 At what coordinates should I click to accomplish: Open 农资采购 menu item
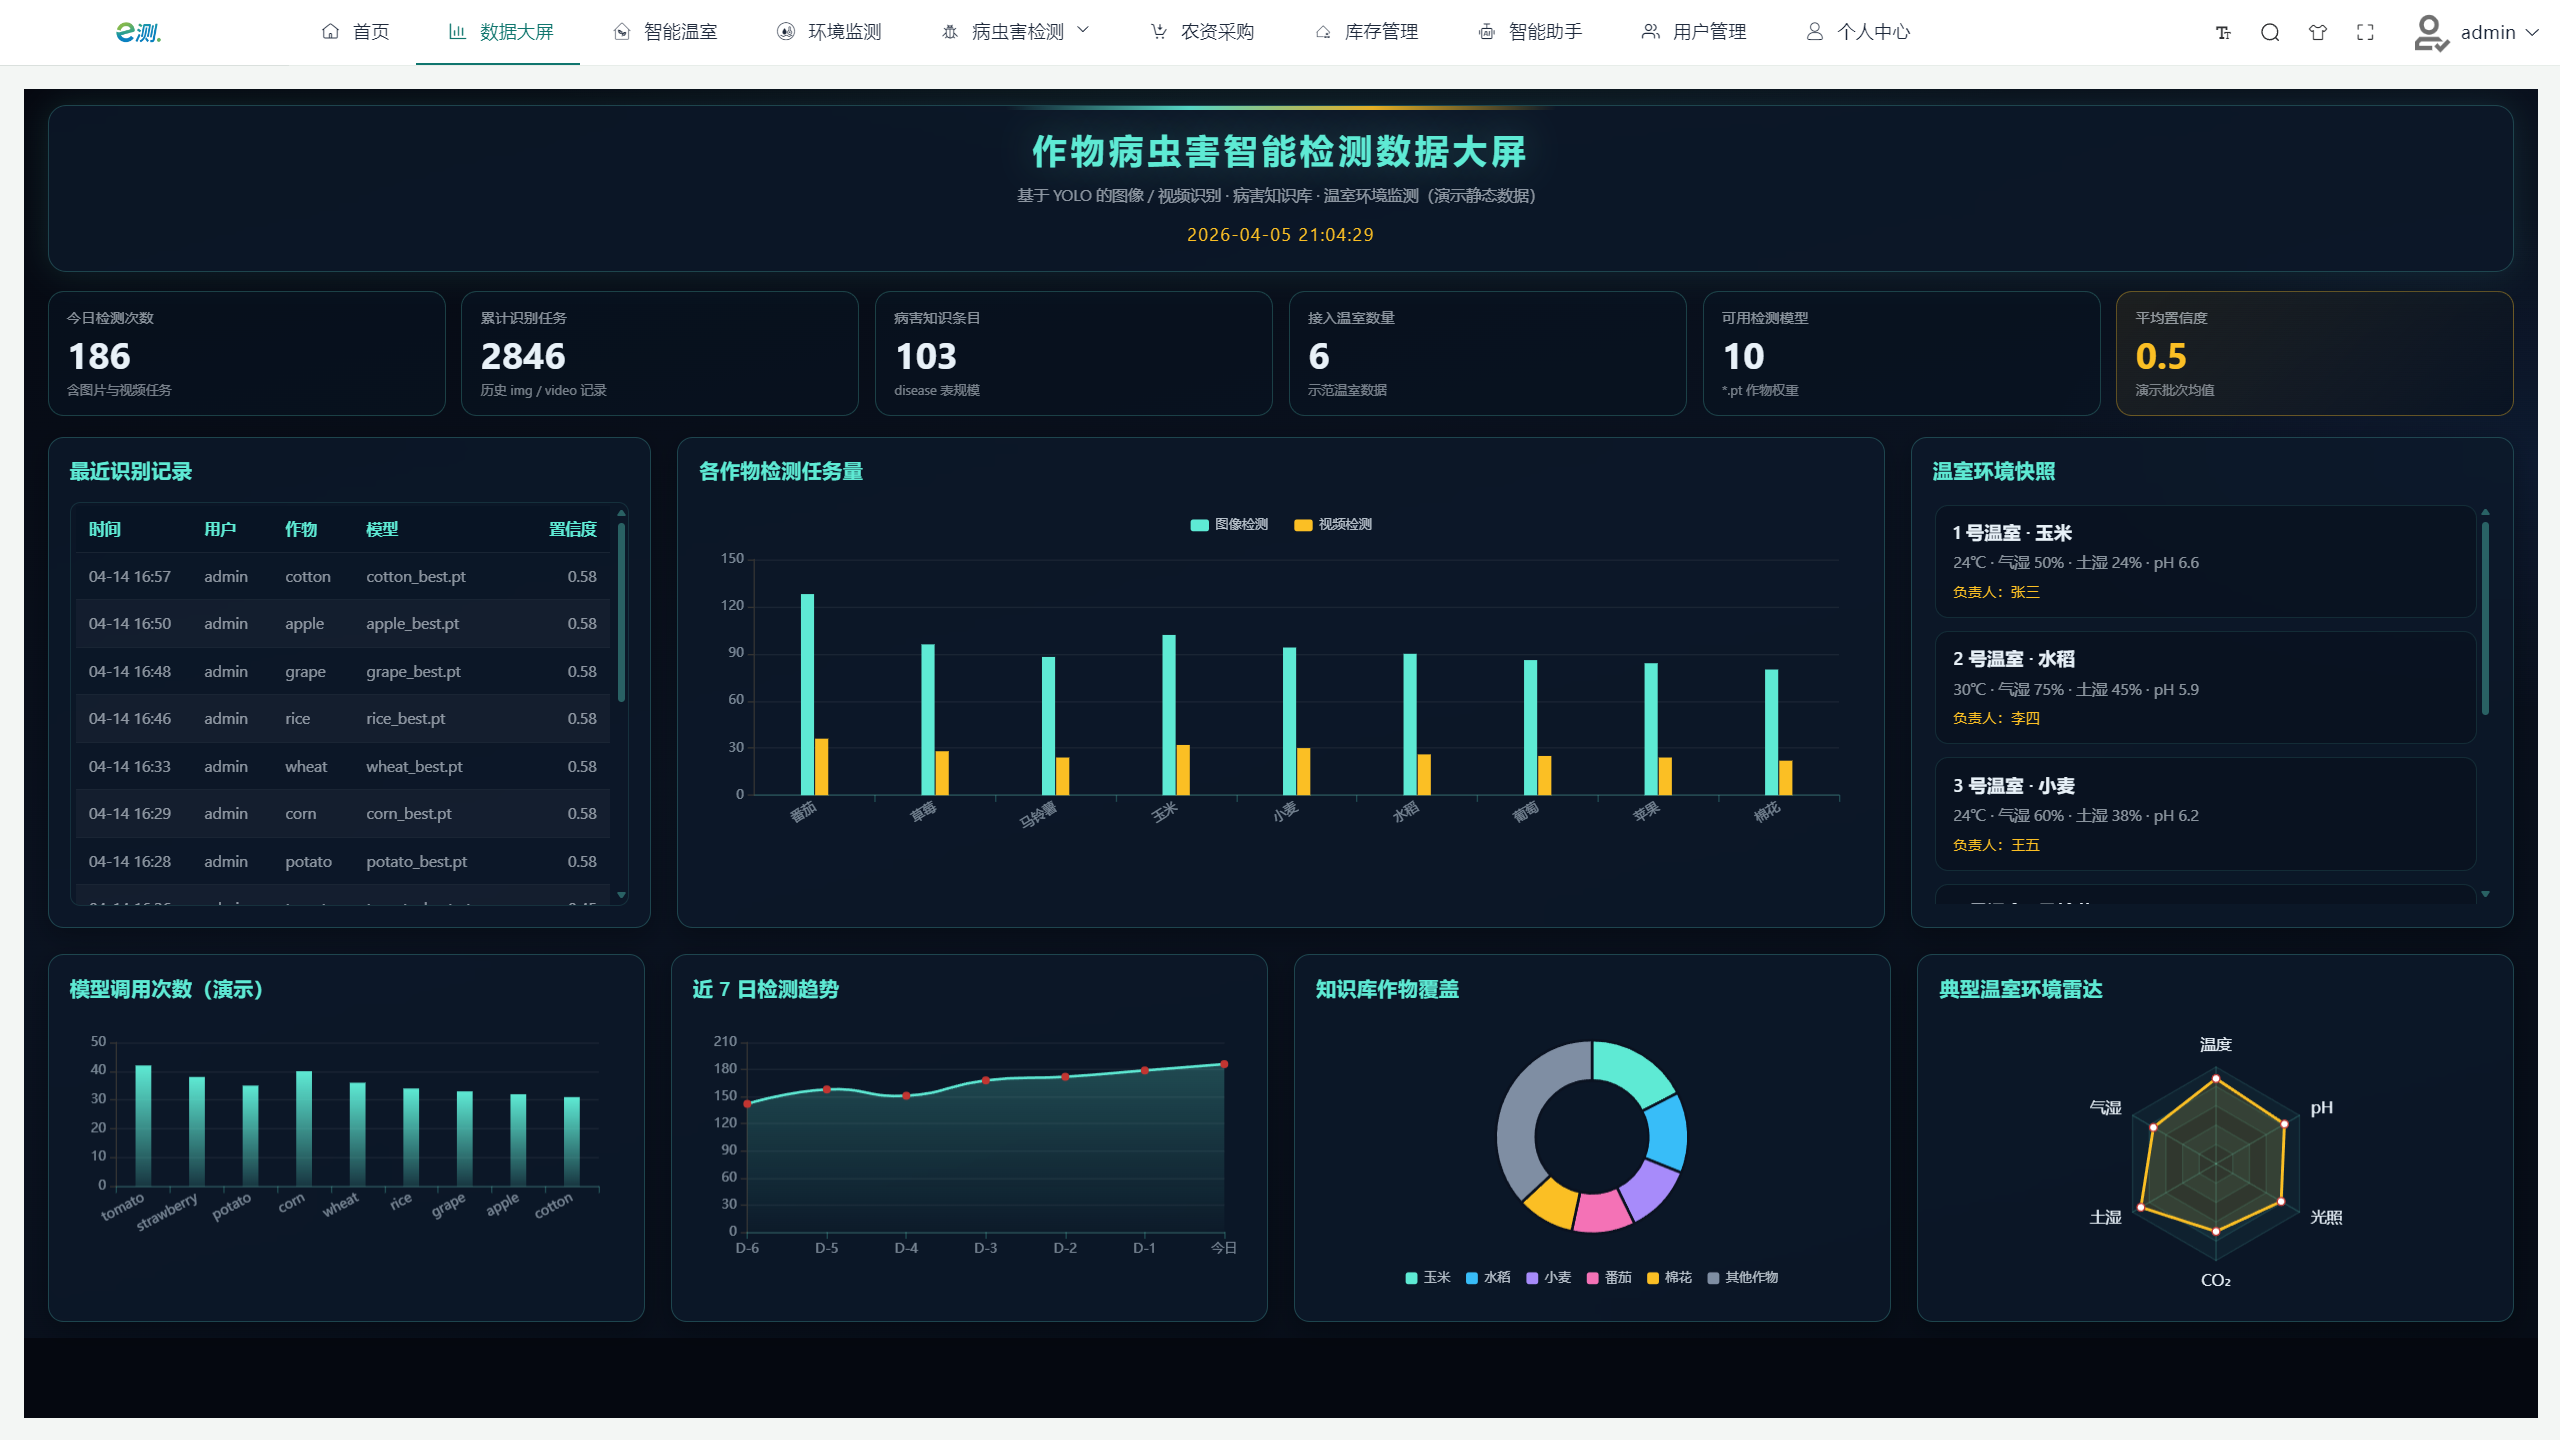click(1201, 32)
